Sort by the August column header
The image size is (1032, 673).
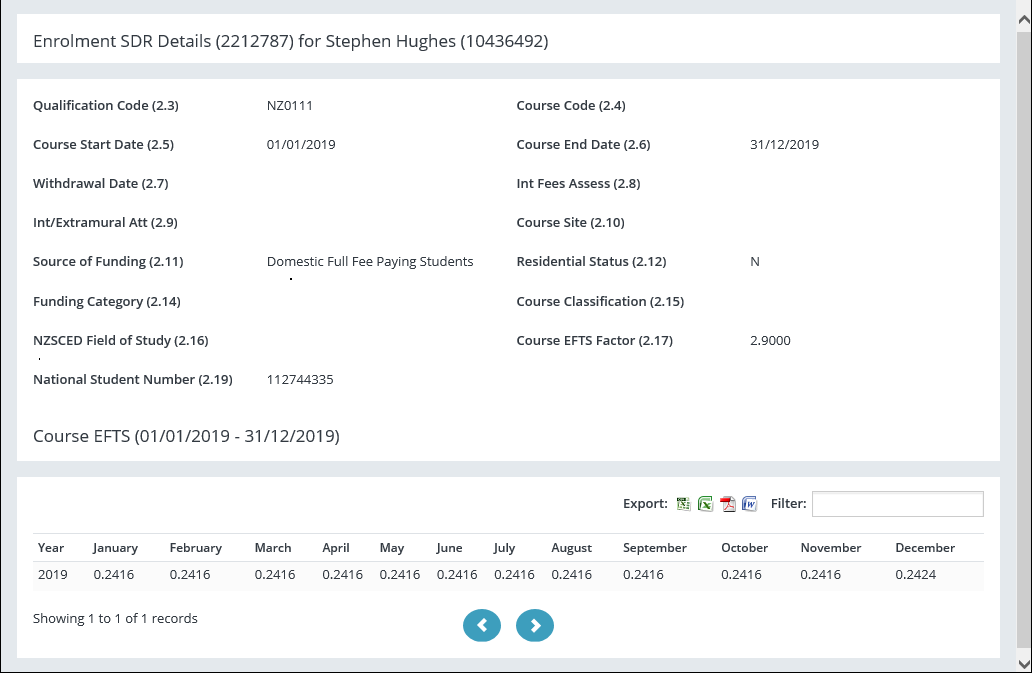click(x=571, y=548)
